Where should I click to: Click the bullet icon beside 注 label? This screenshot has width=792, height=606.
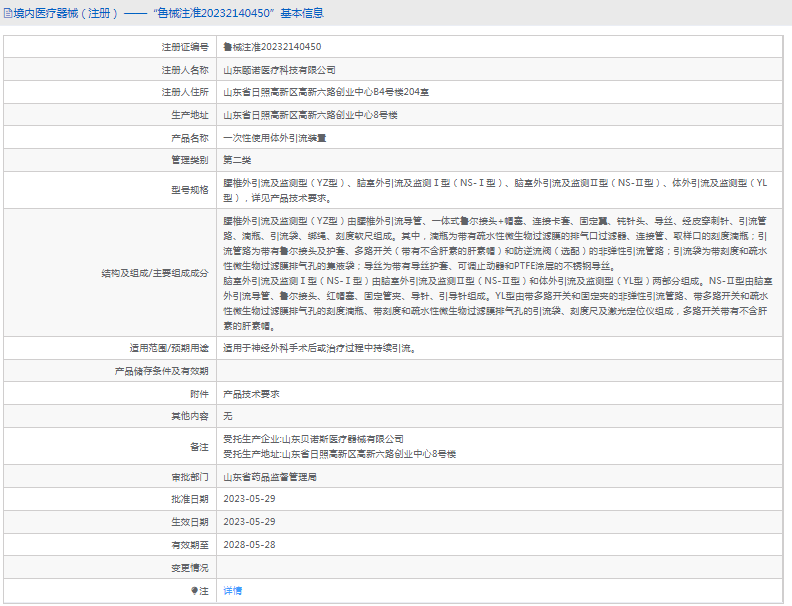pos(194,590)
